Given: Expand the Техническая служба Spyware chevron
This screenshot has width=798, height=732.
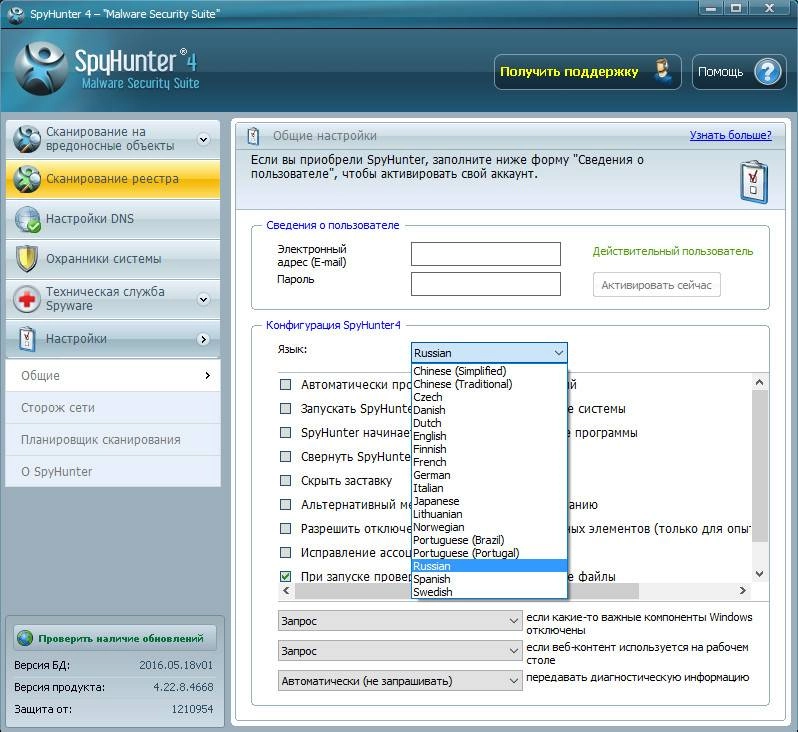Looking at the screenshot, I should pyautogui.click(x=204, y=299).
